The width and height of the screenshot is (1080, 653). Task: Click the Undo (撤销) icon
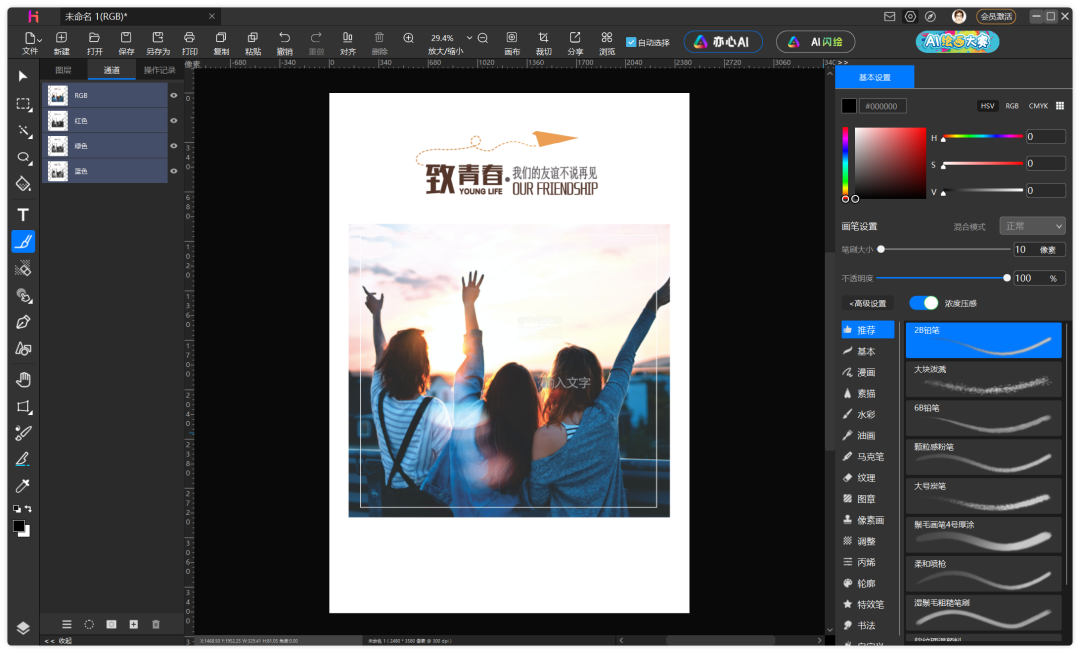284,37
